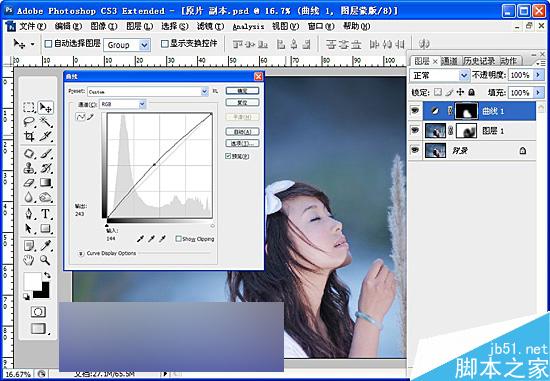The height and width of the screenshot is (381, 550).
Task: Select the Hand tool
Action: (29, 260)
